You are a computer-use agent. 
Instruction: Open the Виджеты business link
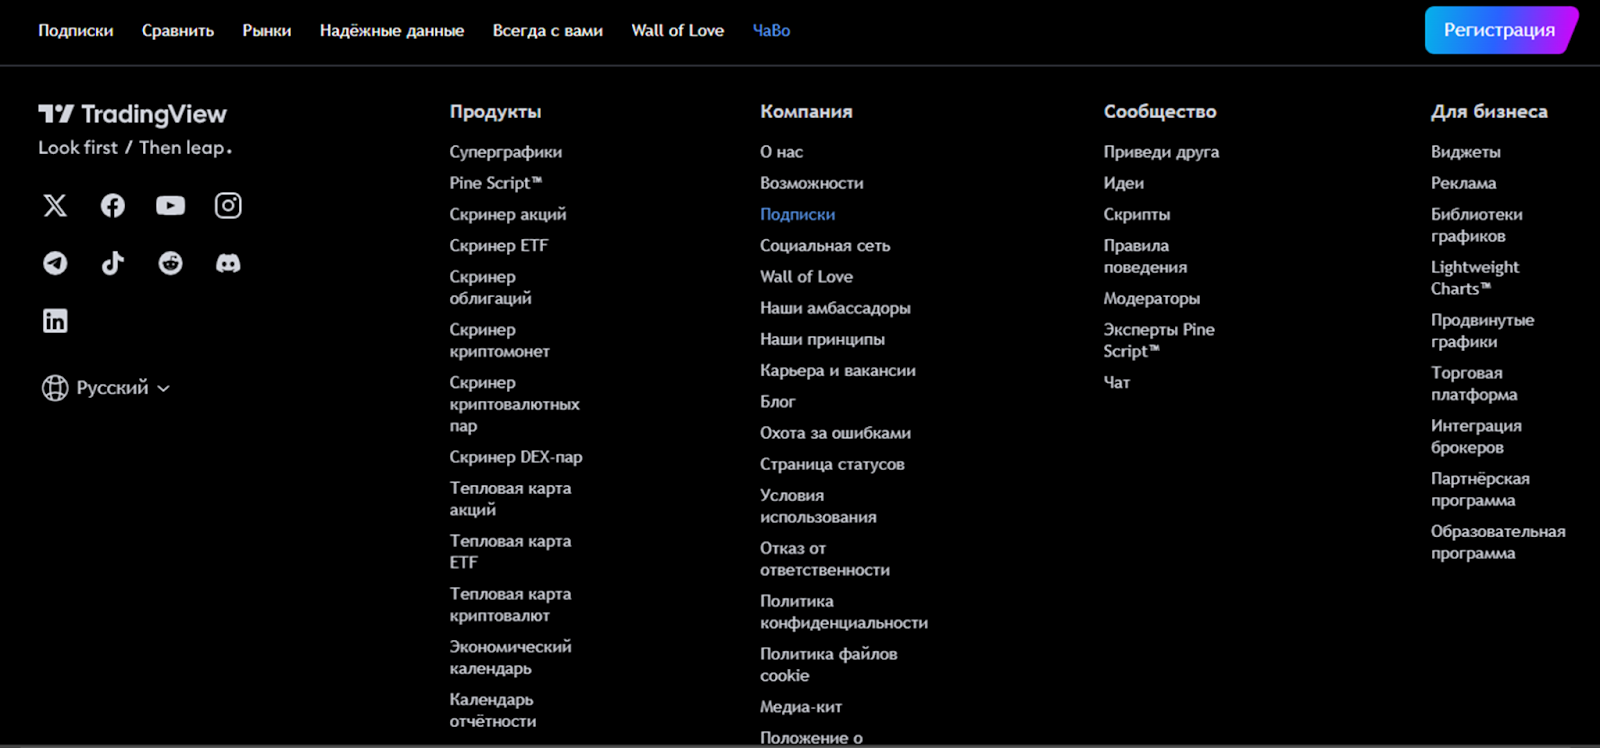1465,152
